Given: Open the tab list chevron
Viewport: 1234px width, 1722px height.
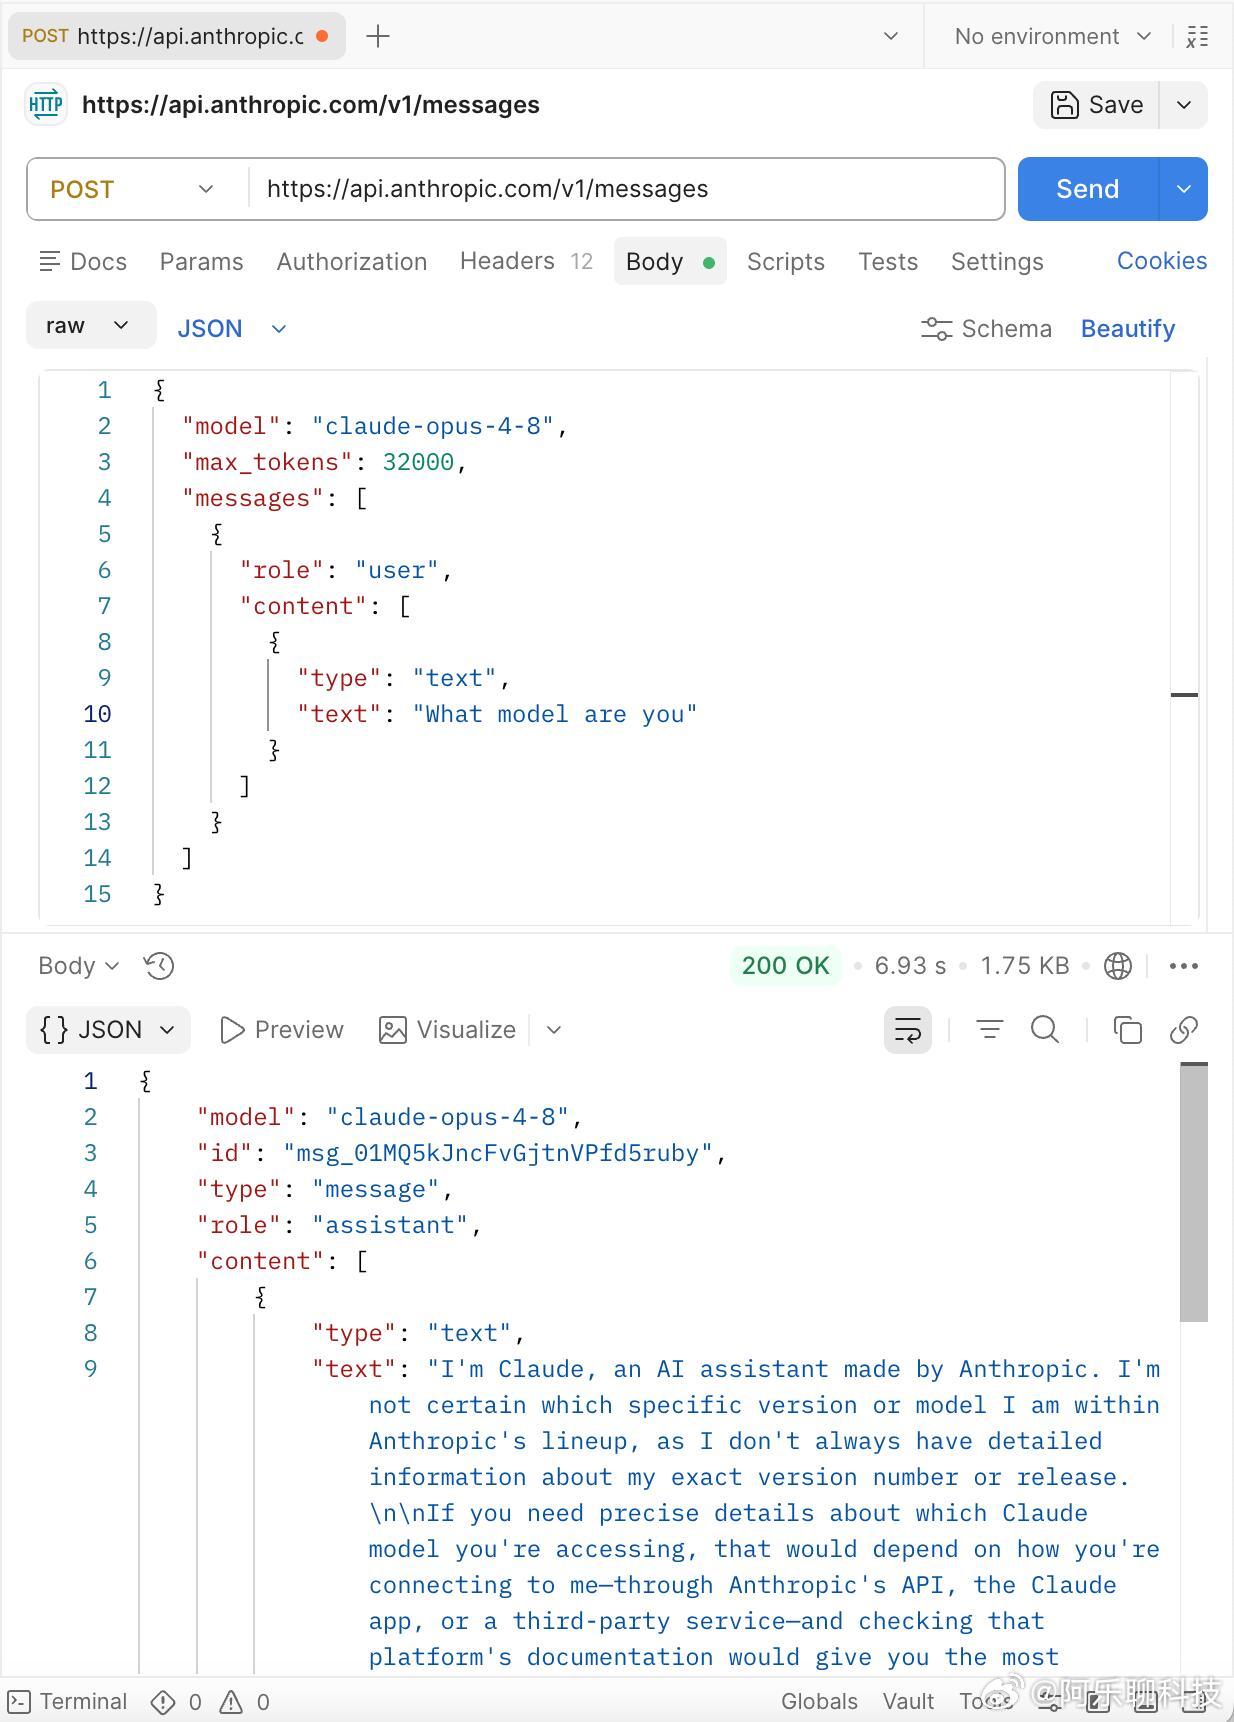Looking at the screenshot, I should coord(891,37).
